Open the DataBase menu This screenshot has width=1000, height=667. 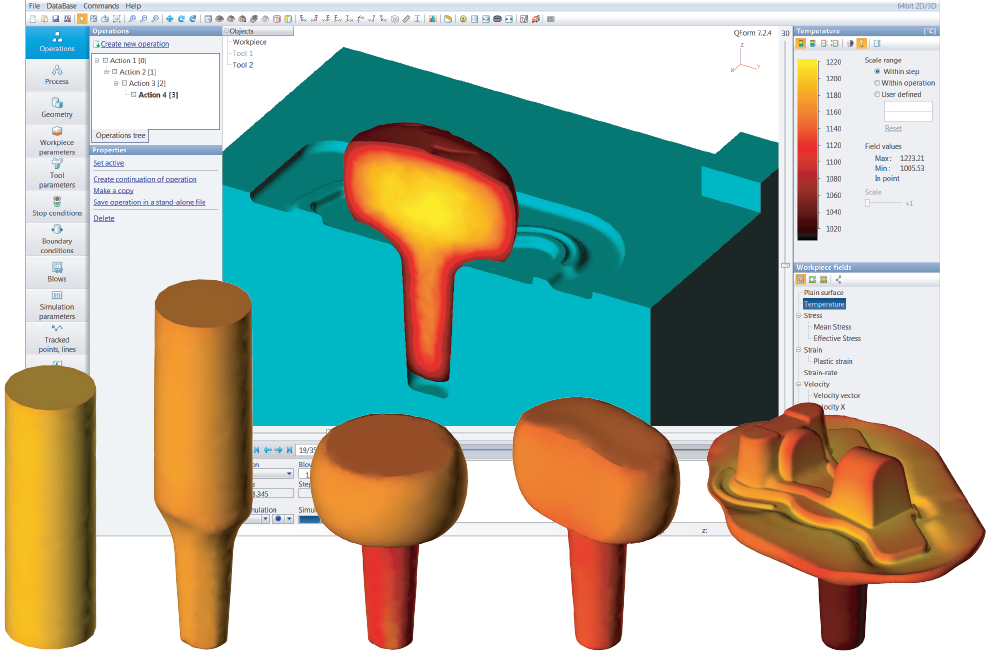[x=60, y=5]
